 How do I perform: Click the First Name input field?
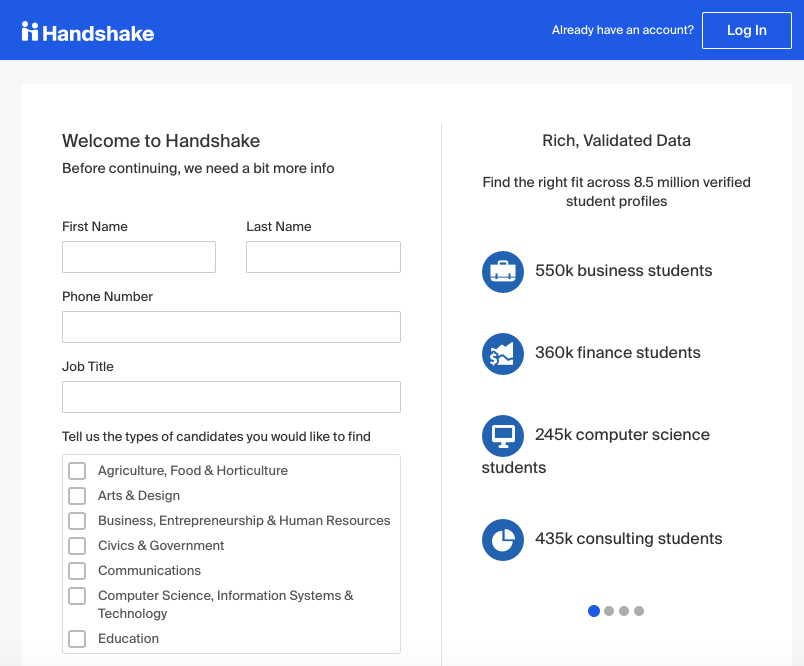click(x=138, y=257)
